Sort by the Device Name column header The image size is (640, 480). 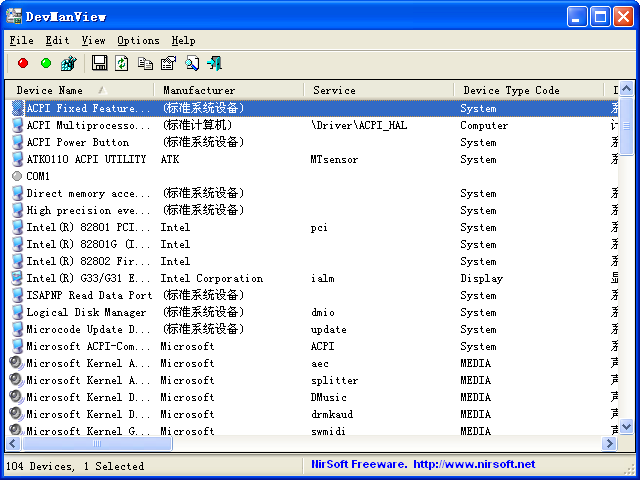coord(80,90)
